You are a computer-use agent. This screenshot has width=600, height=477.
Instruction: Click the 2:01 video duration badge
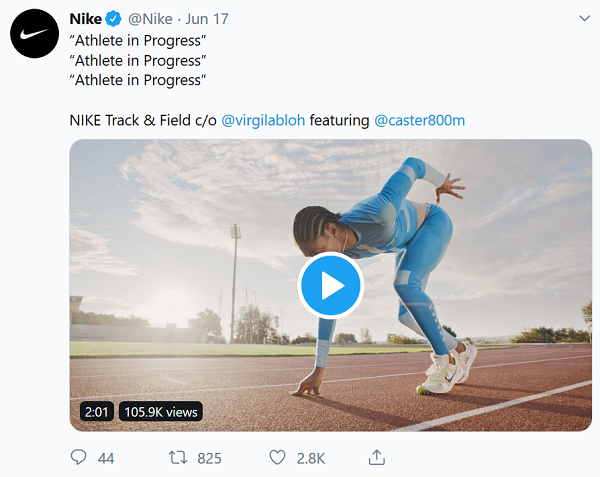click(96, 411)
